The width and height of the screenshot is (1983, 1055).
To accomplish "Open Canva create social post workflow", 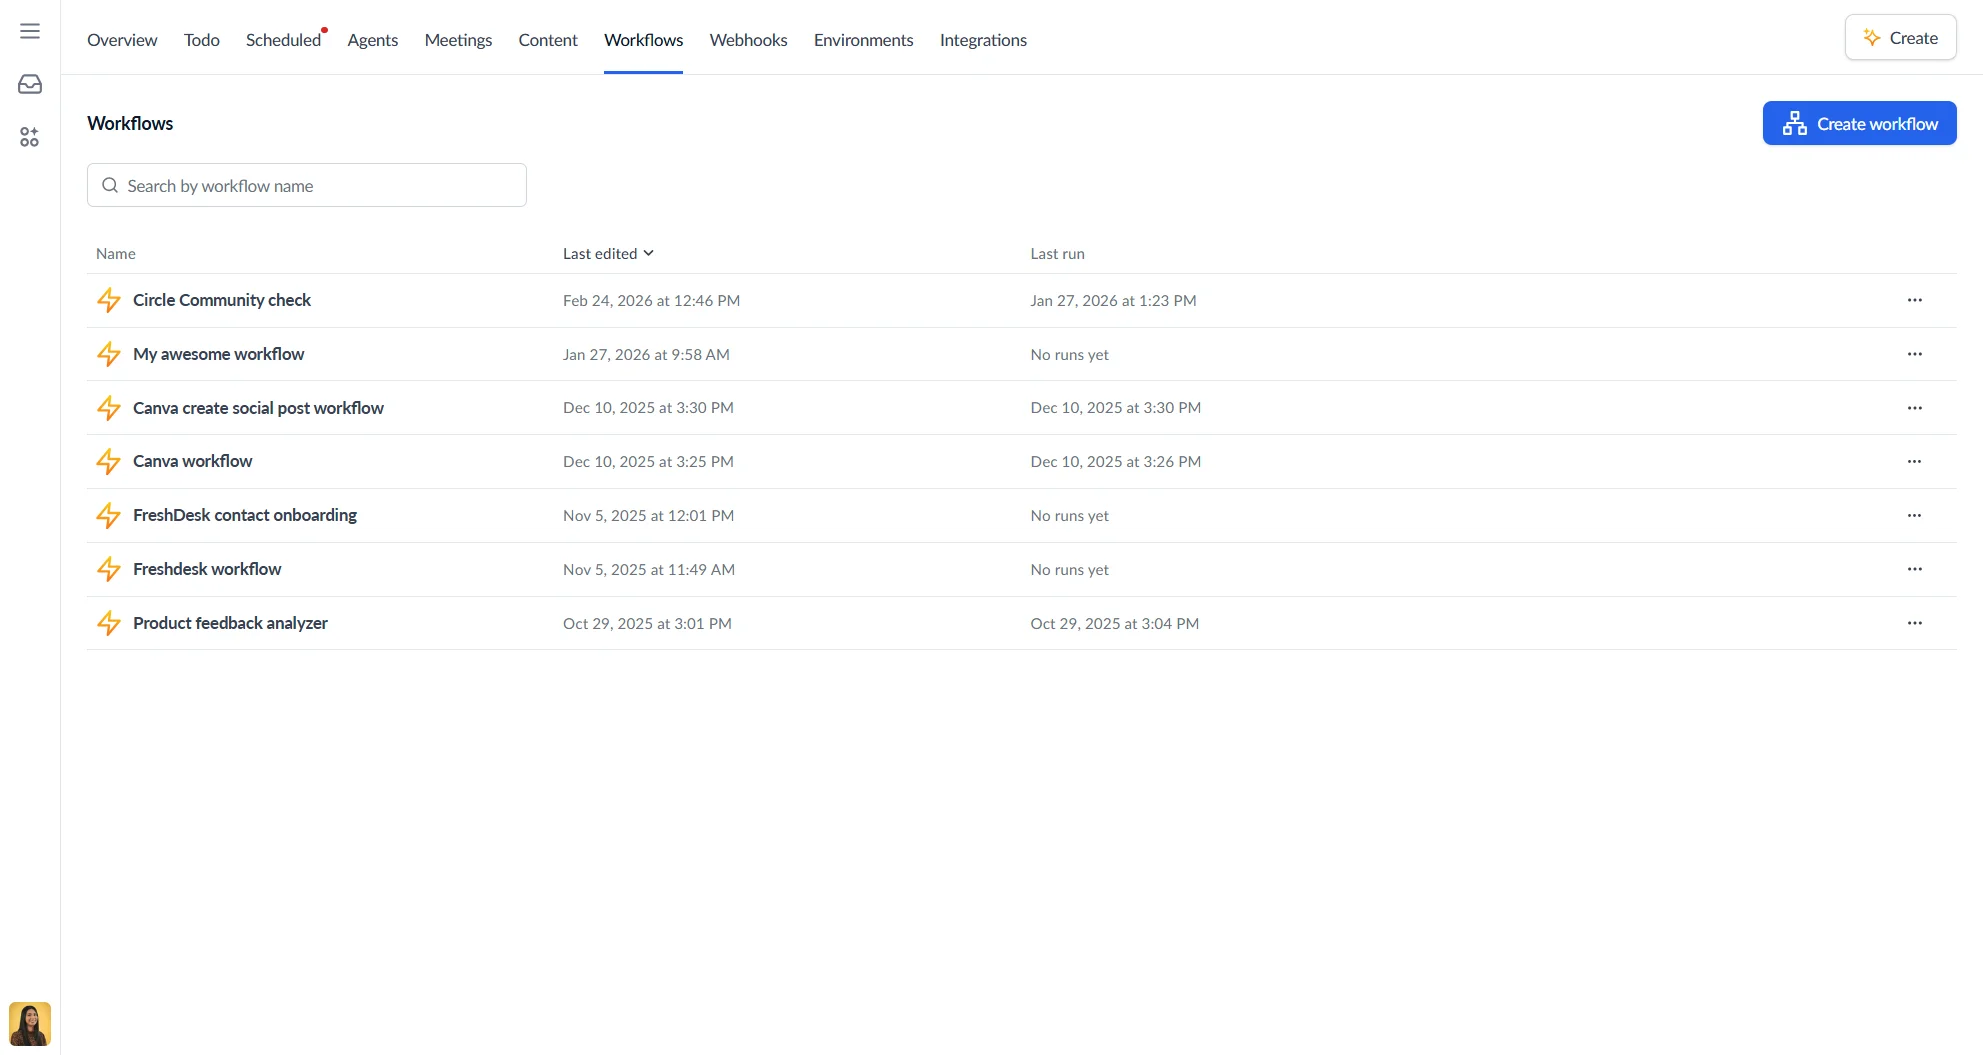I will [258, 407].
